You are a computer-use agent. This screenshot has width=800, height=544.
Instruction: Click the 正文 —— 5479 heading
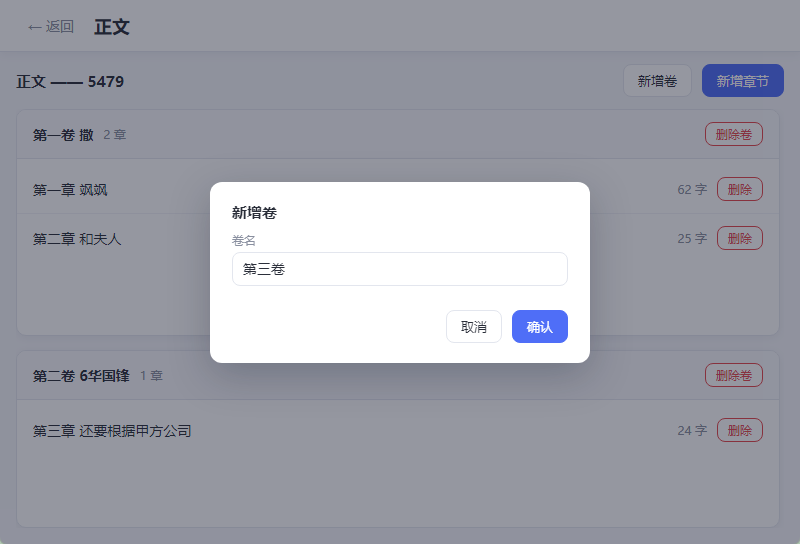coord(70,82)
